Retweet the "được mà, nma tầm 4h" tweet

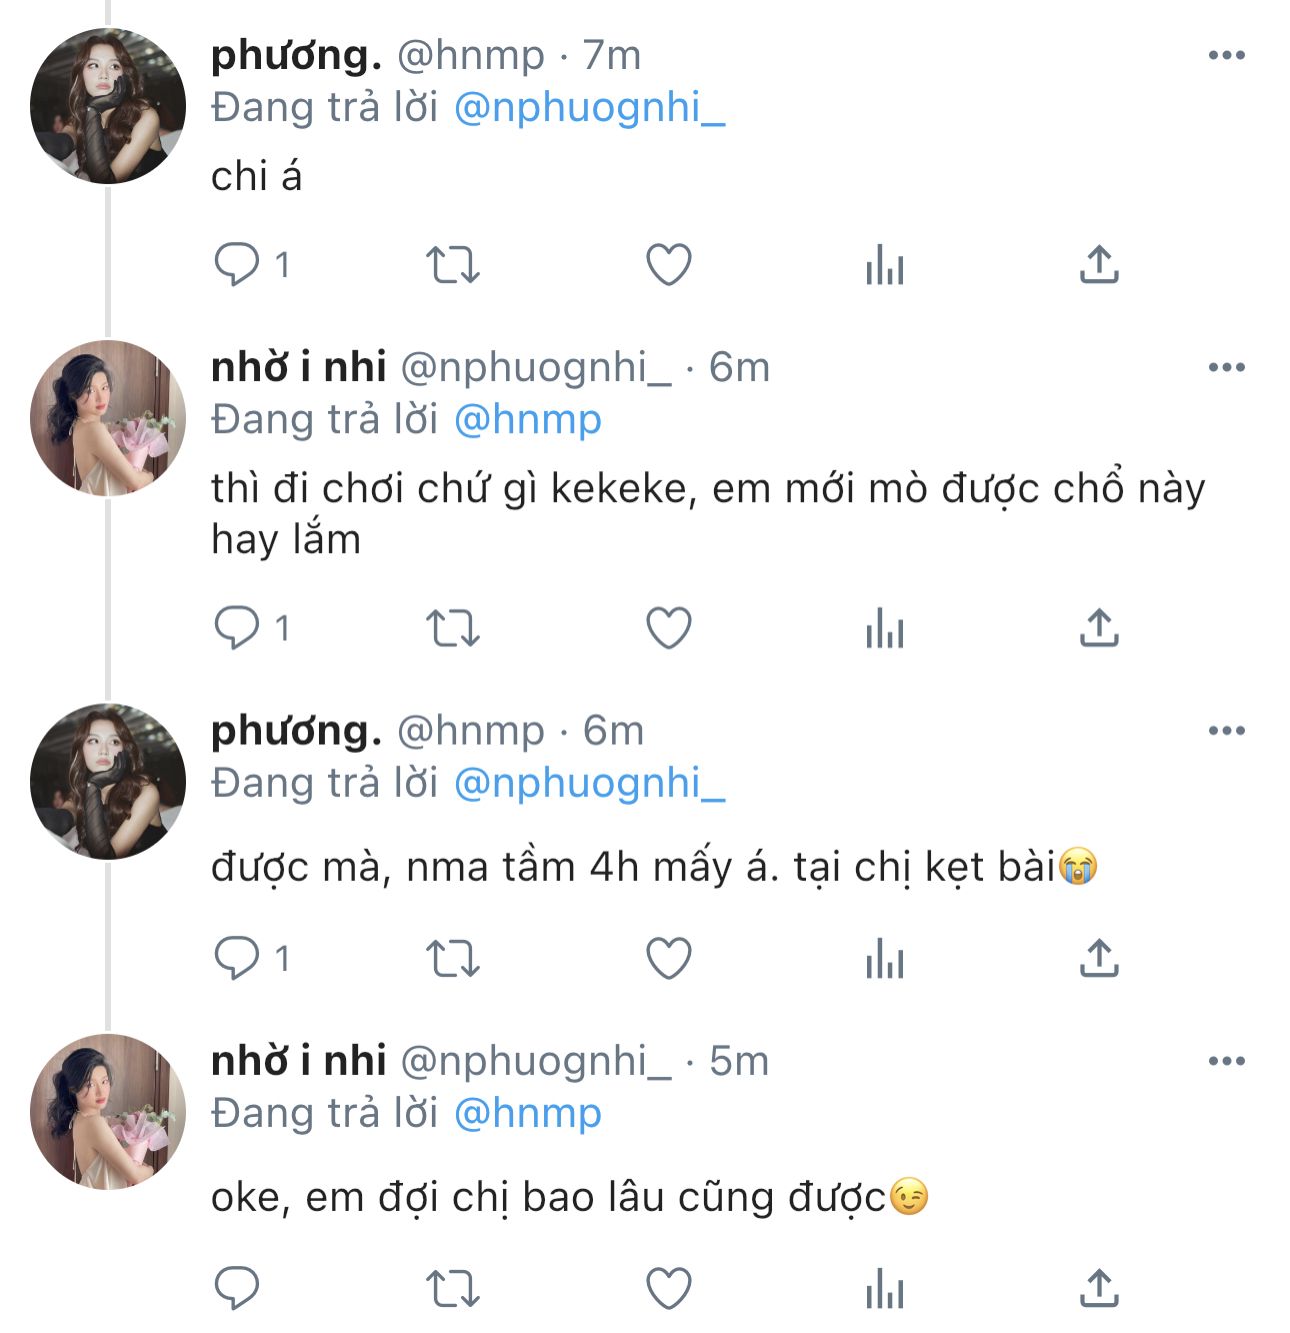coord(453,959)
